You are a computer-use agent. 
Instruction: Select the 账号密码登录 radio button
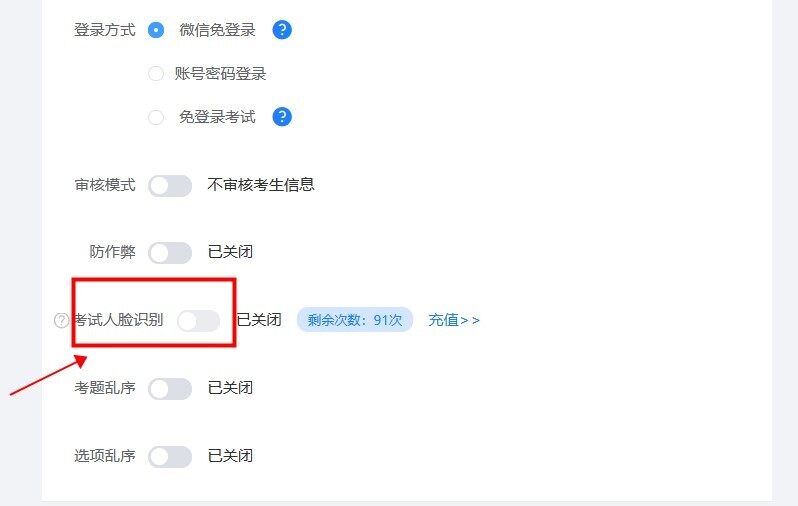point(156,73)
